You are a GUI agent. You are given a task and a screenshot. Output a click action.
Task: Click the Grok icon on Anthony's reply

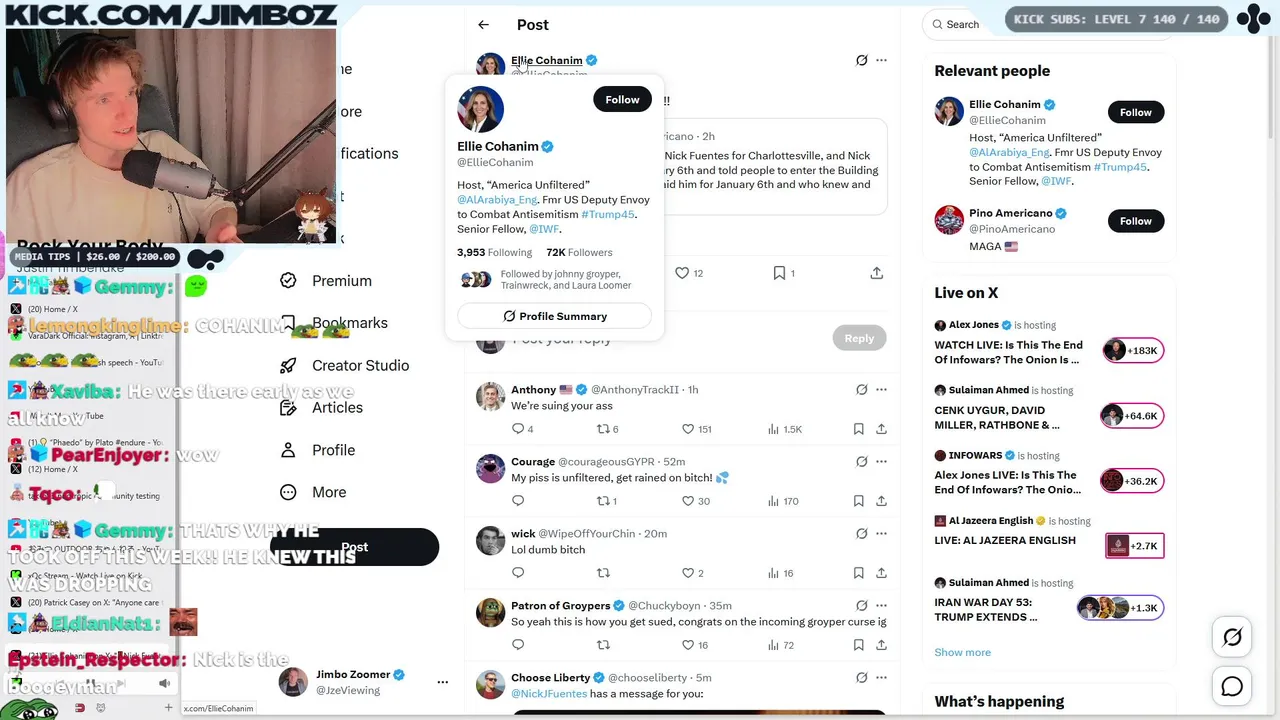tap(861, 389)
